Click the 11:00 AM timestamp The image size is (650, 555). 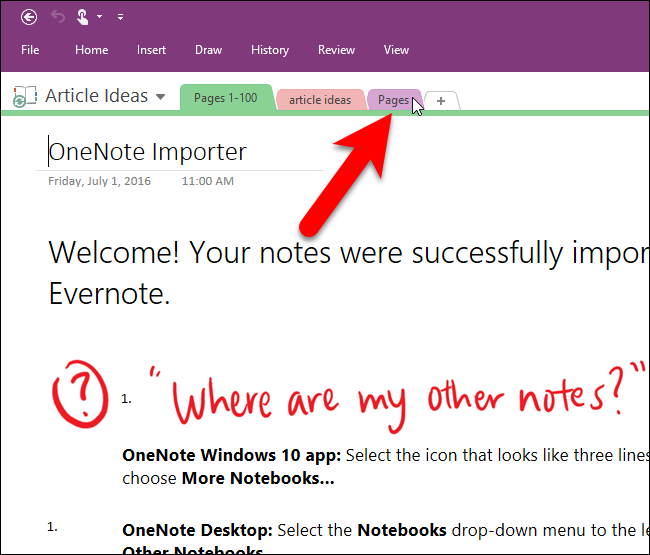[x=208, y=181]
